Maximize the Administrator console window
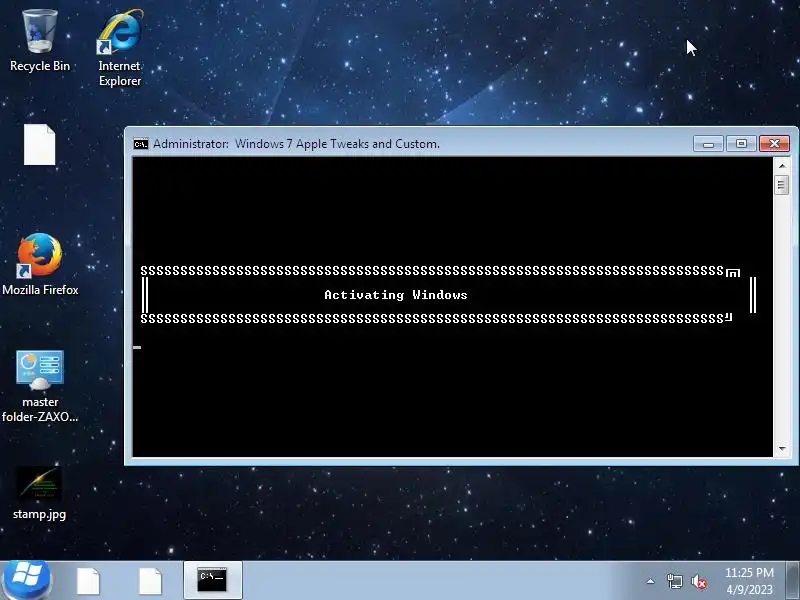This screenshot has width=800, height=600. 741,144
